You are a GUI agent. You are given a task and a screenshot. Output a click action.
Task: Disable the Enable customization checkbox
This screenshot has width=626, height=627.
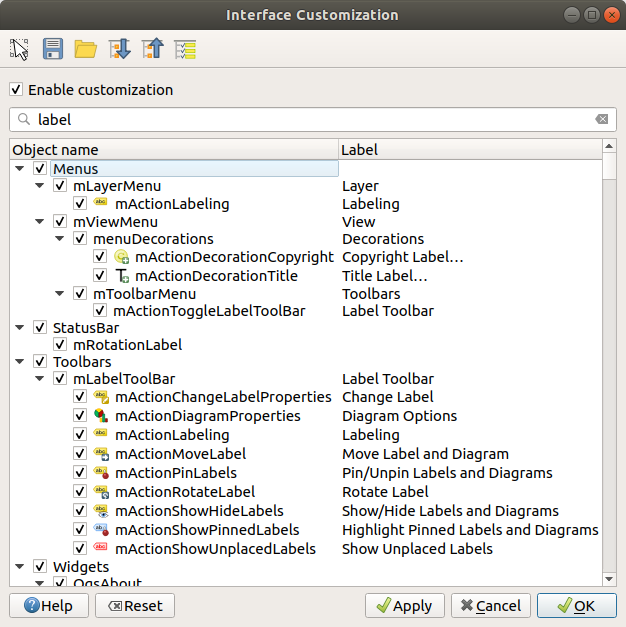16,90
